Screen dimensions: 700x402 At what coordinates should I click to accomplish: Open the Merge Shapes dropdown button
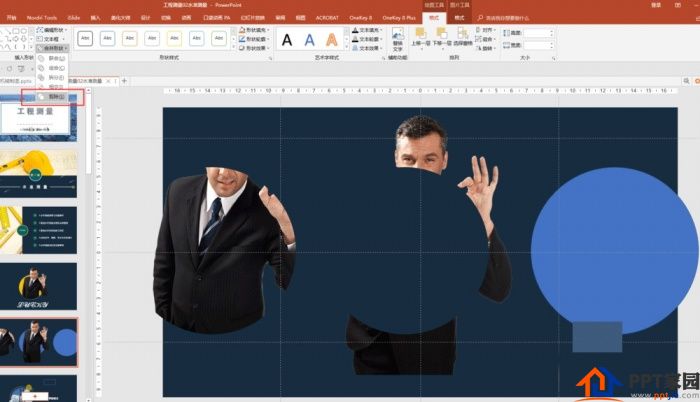coord(52,48)
